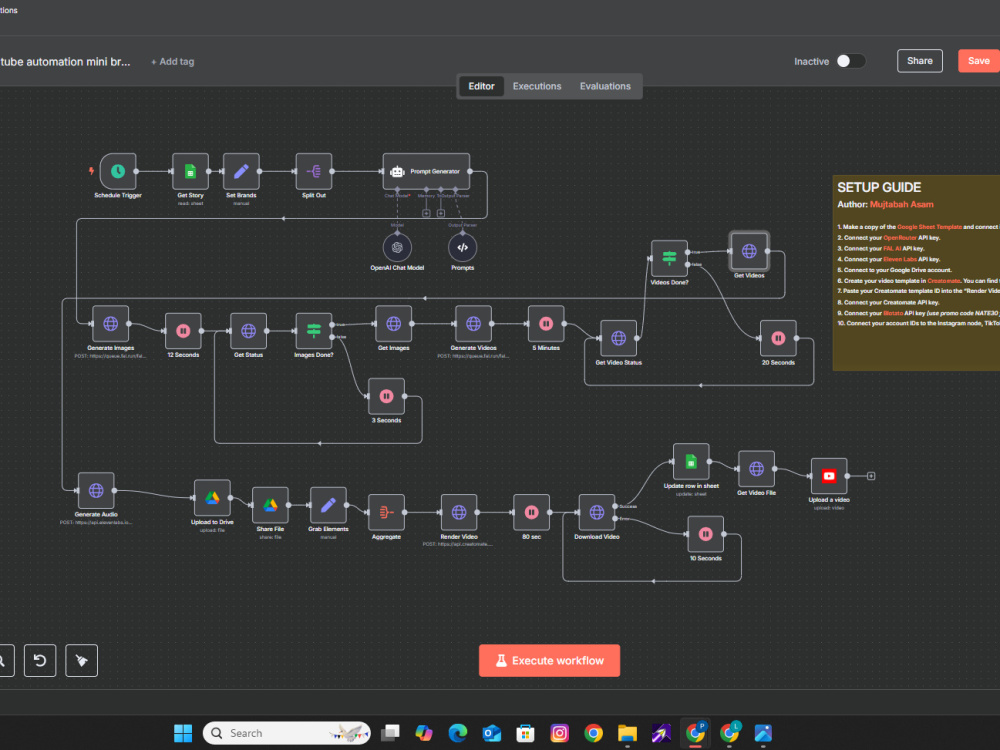Click the OpenAI Chat Model node

pos(397,247)
